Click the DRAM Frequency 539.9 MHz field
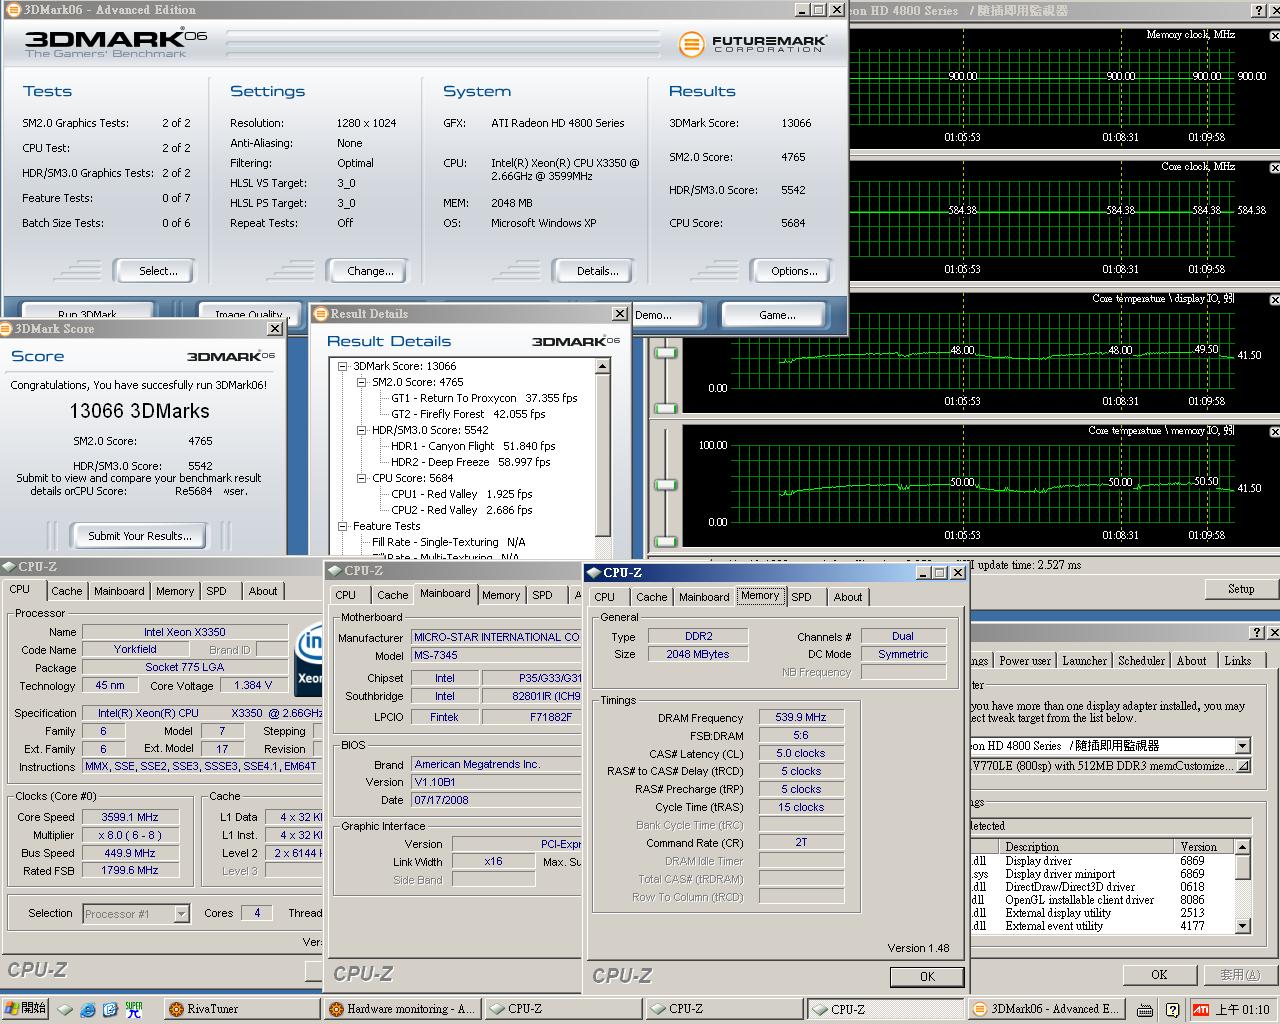The height and width of the screenshot is (1024, 1280). tap(801, 717)
